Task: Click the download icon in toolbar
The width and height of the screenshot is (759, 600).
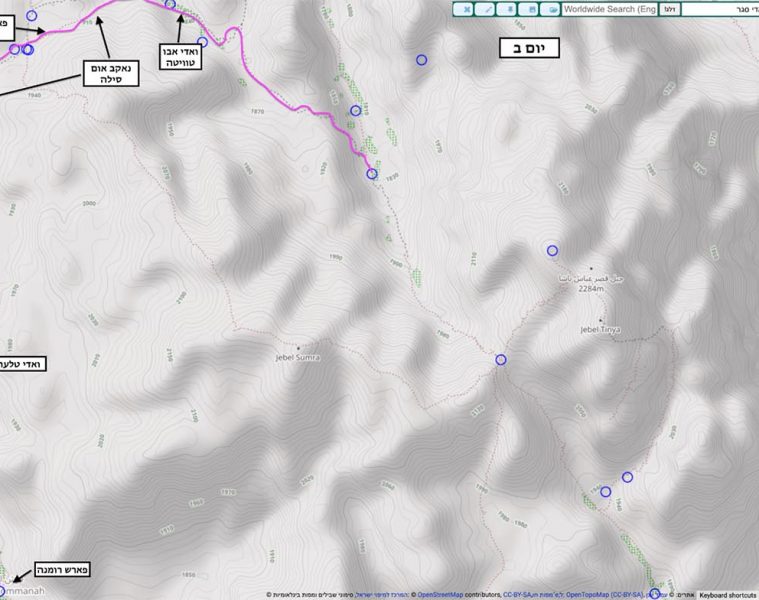Action: tap(509, 9)
